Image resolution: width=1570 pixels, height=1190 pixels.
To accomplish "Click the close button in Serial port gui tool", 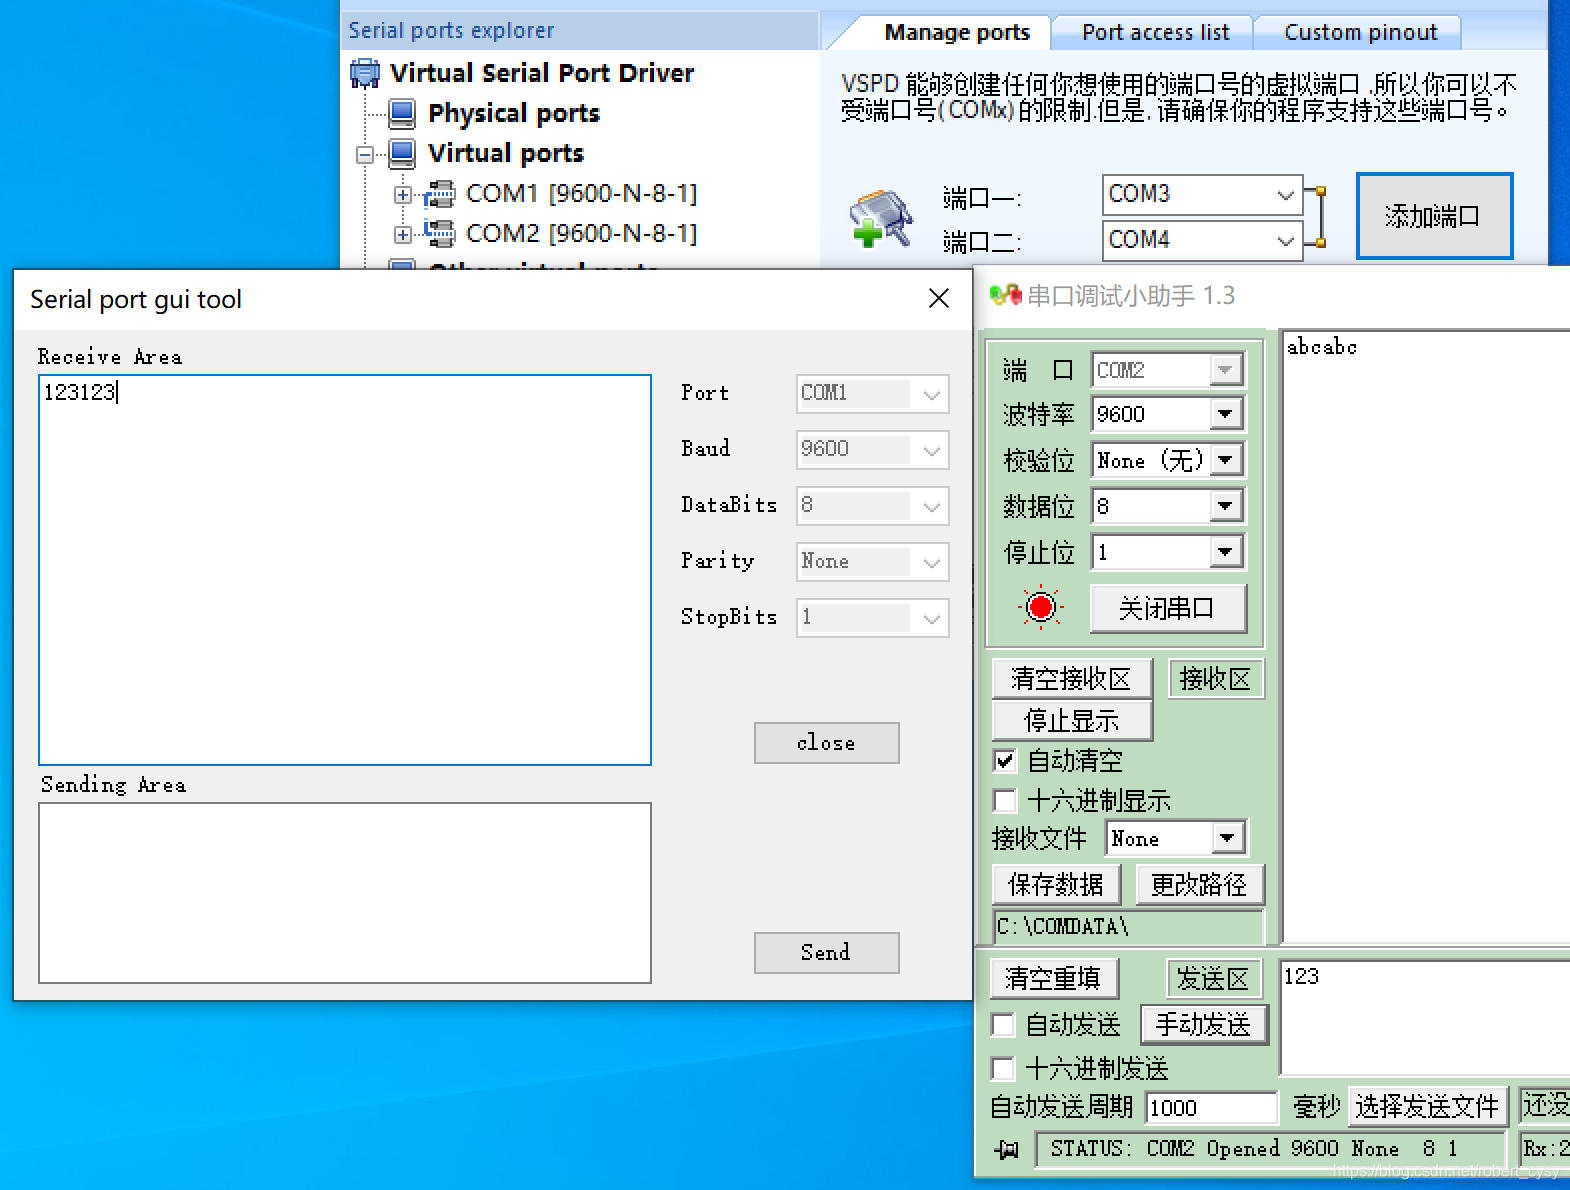I will tap(826, 743).
